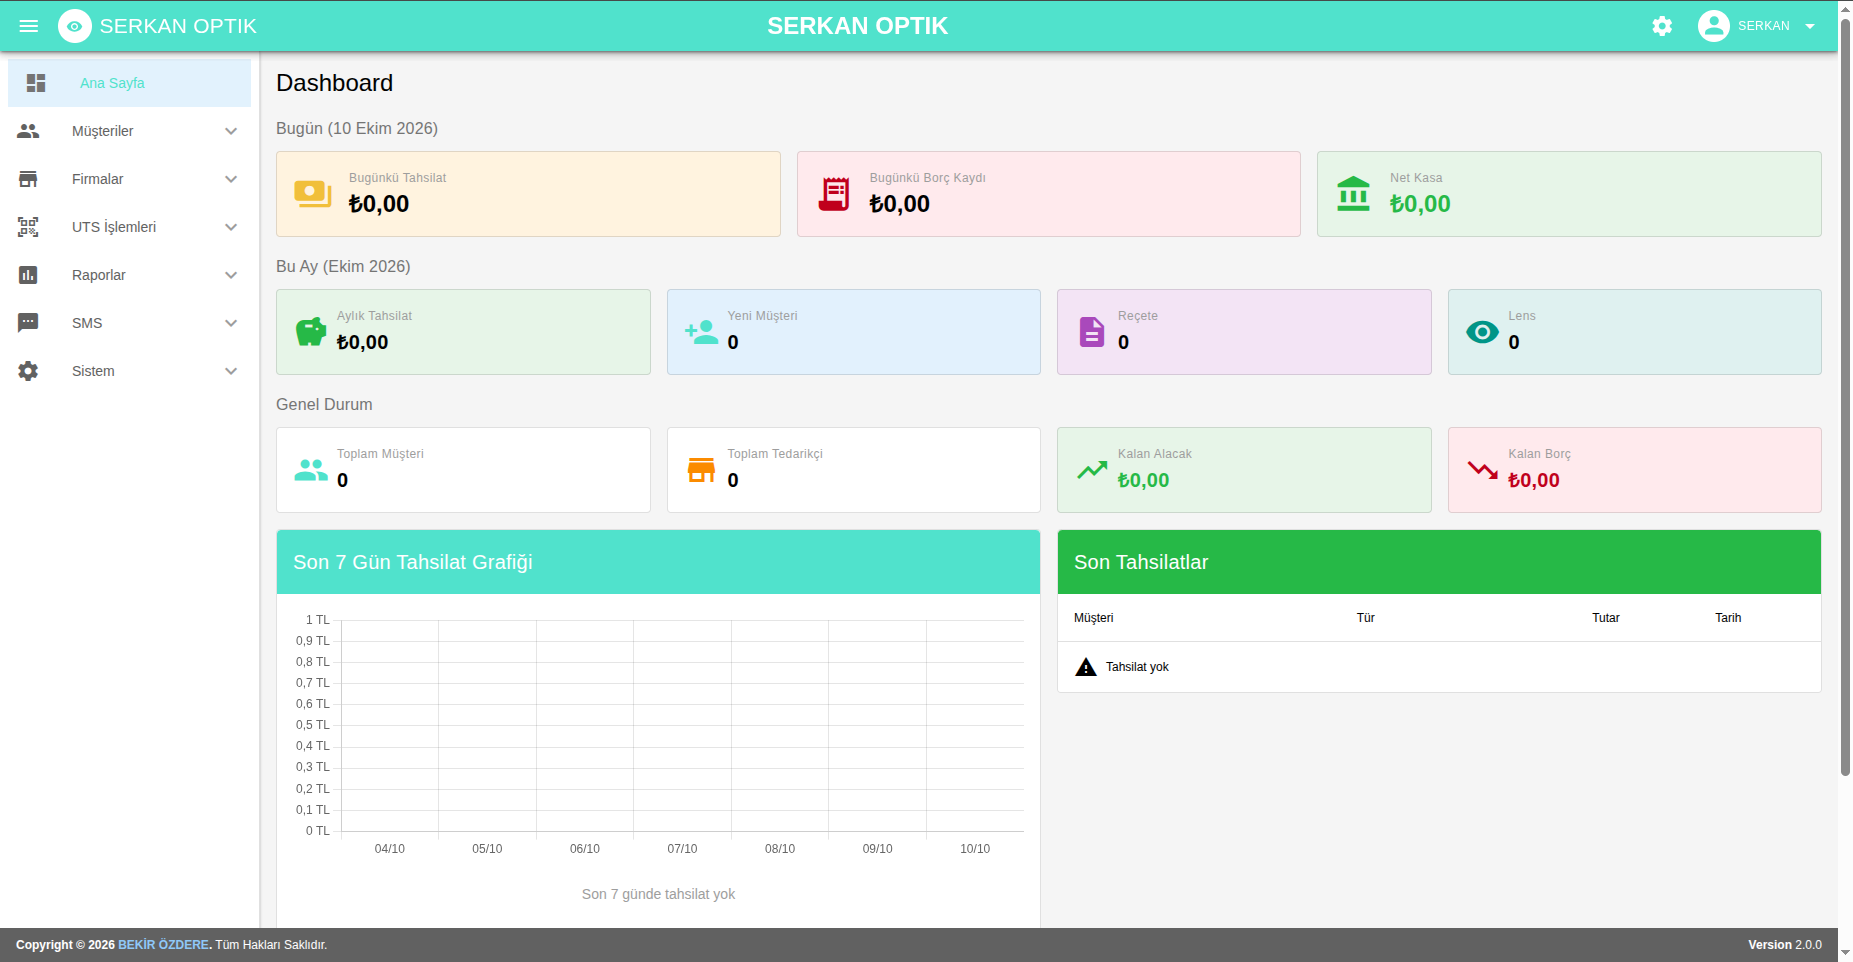1853x962 pixels.
Task: Click the eye logo beside SERKAN OPTIK
Action: click(x=75, y=26)
